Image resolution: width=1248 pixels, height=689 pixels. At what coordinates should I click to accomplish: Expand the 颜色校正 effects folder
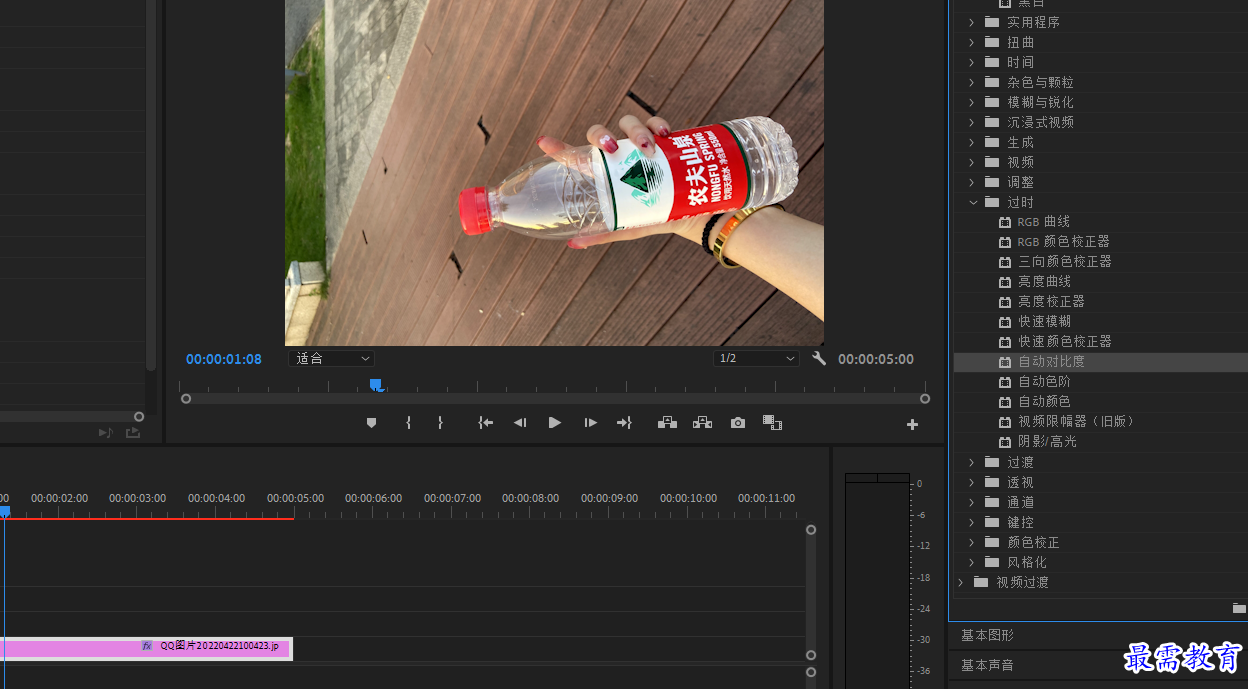tap(971, 542)
